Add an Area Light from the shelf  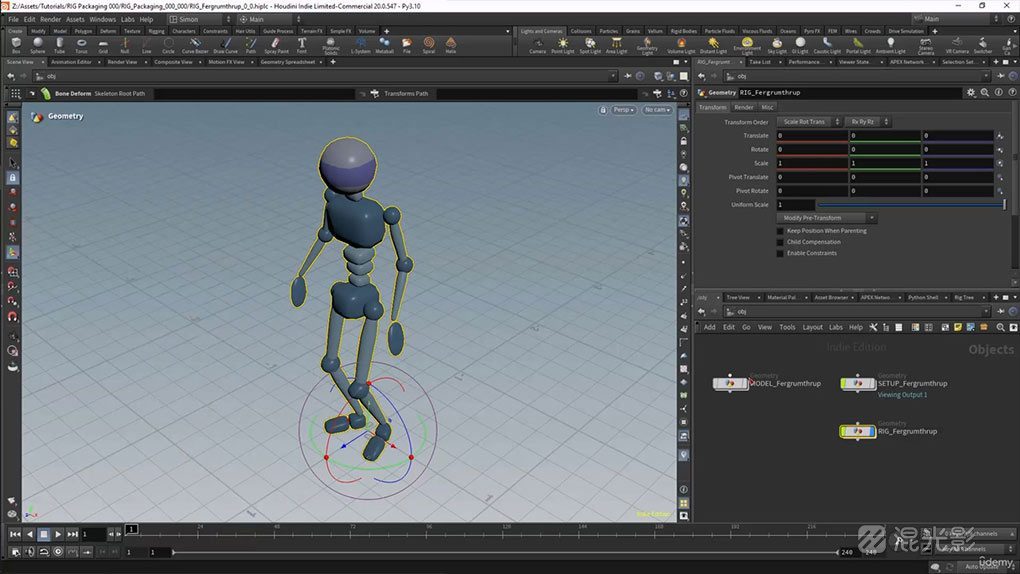[616, 45]
